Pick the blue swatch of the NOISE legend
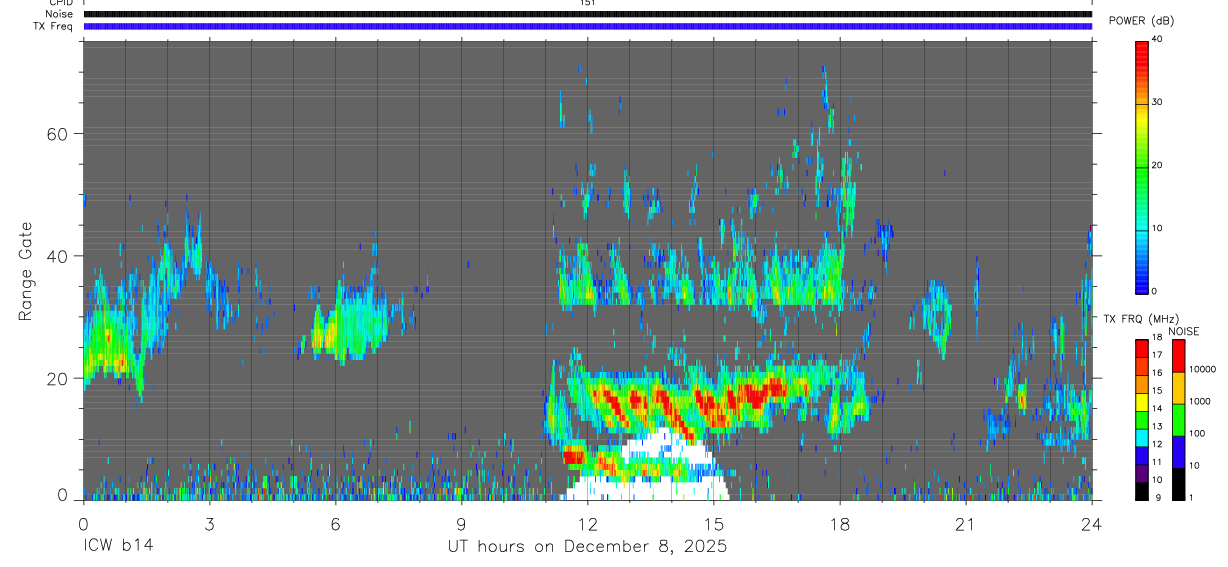 click(1179, 451)
